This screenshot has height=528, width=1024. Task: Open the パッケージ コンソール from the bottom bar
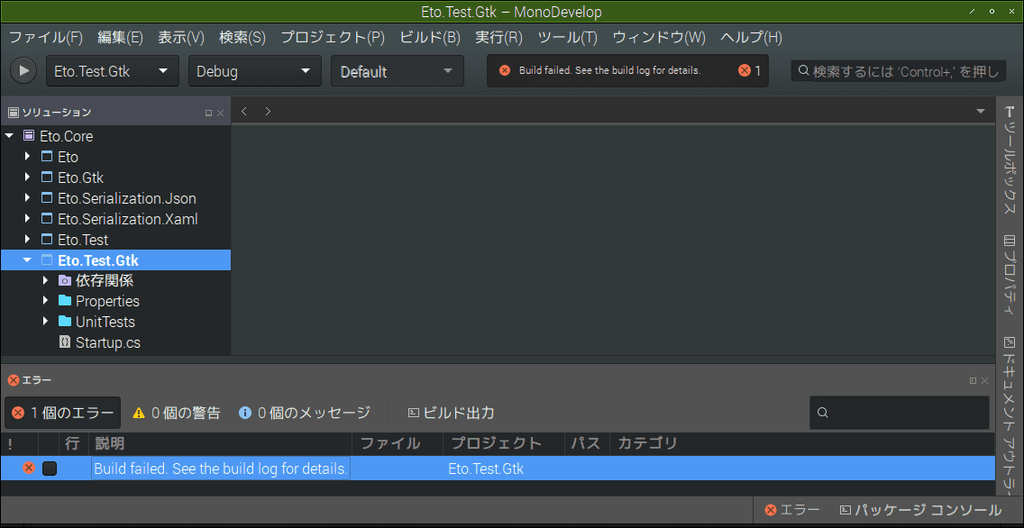coord(920,510)
